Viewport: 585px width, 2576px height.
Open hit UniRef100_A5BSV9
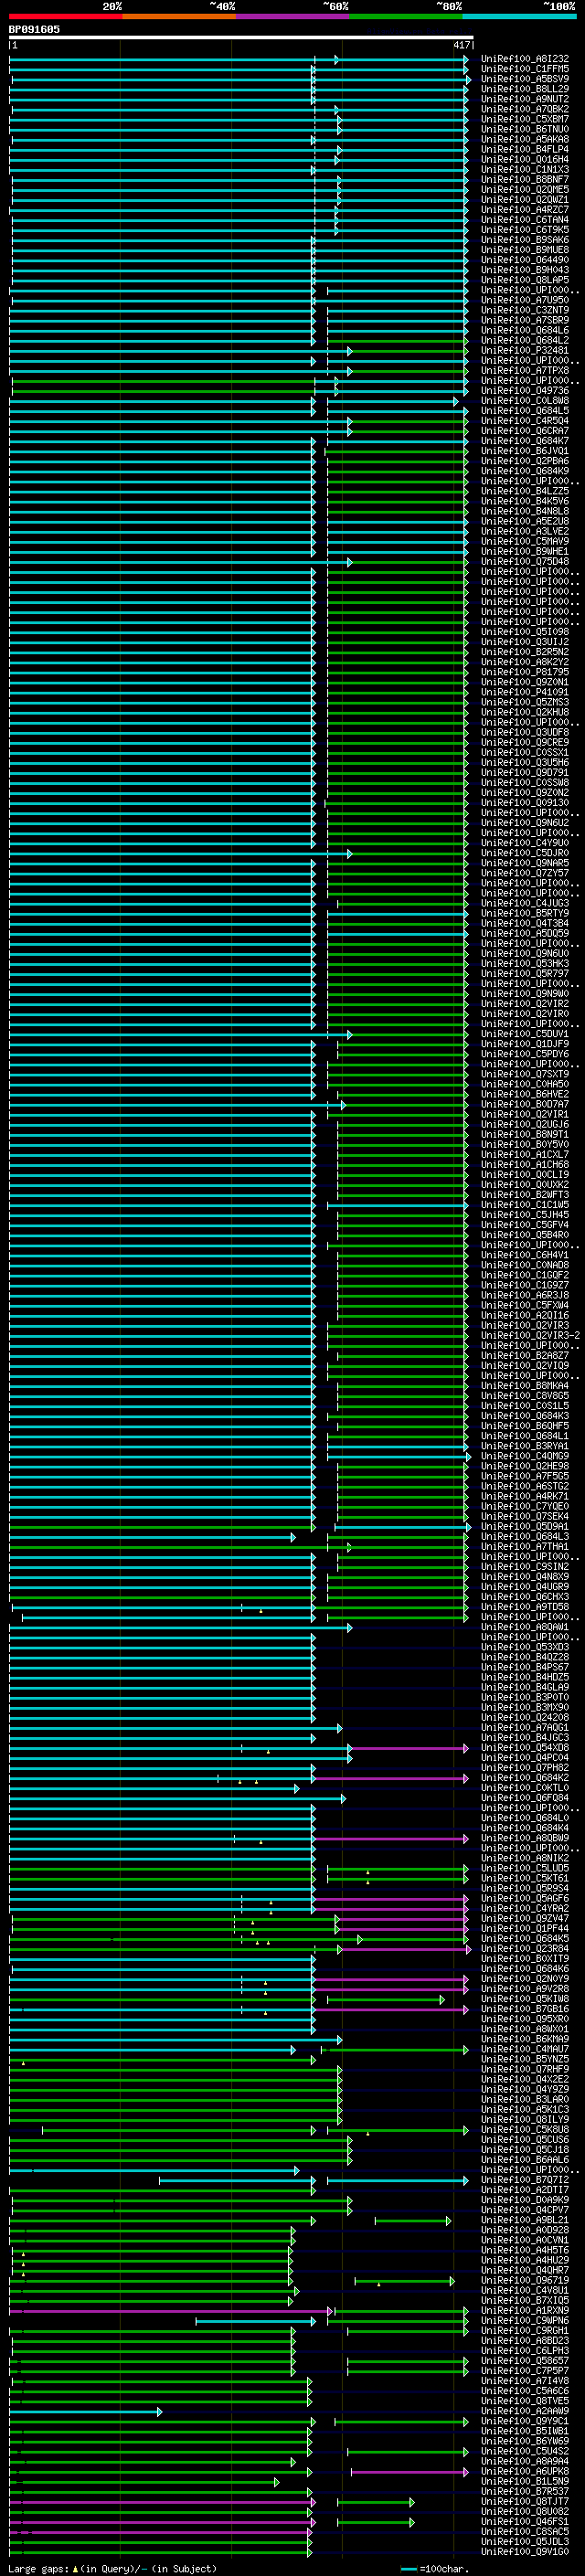click(525, 79)
